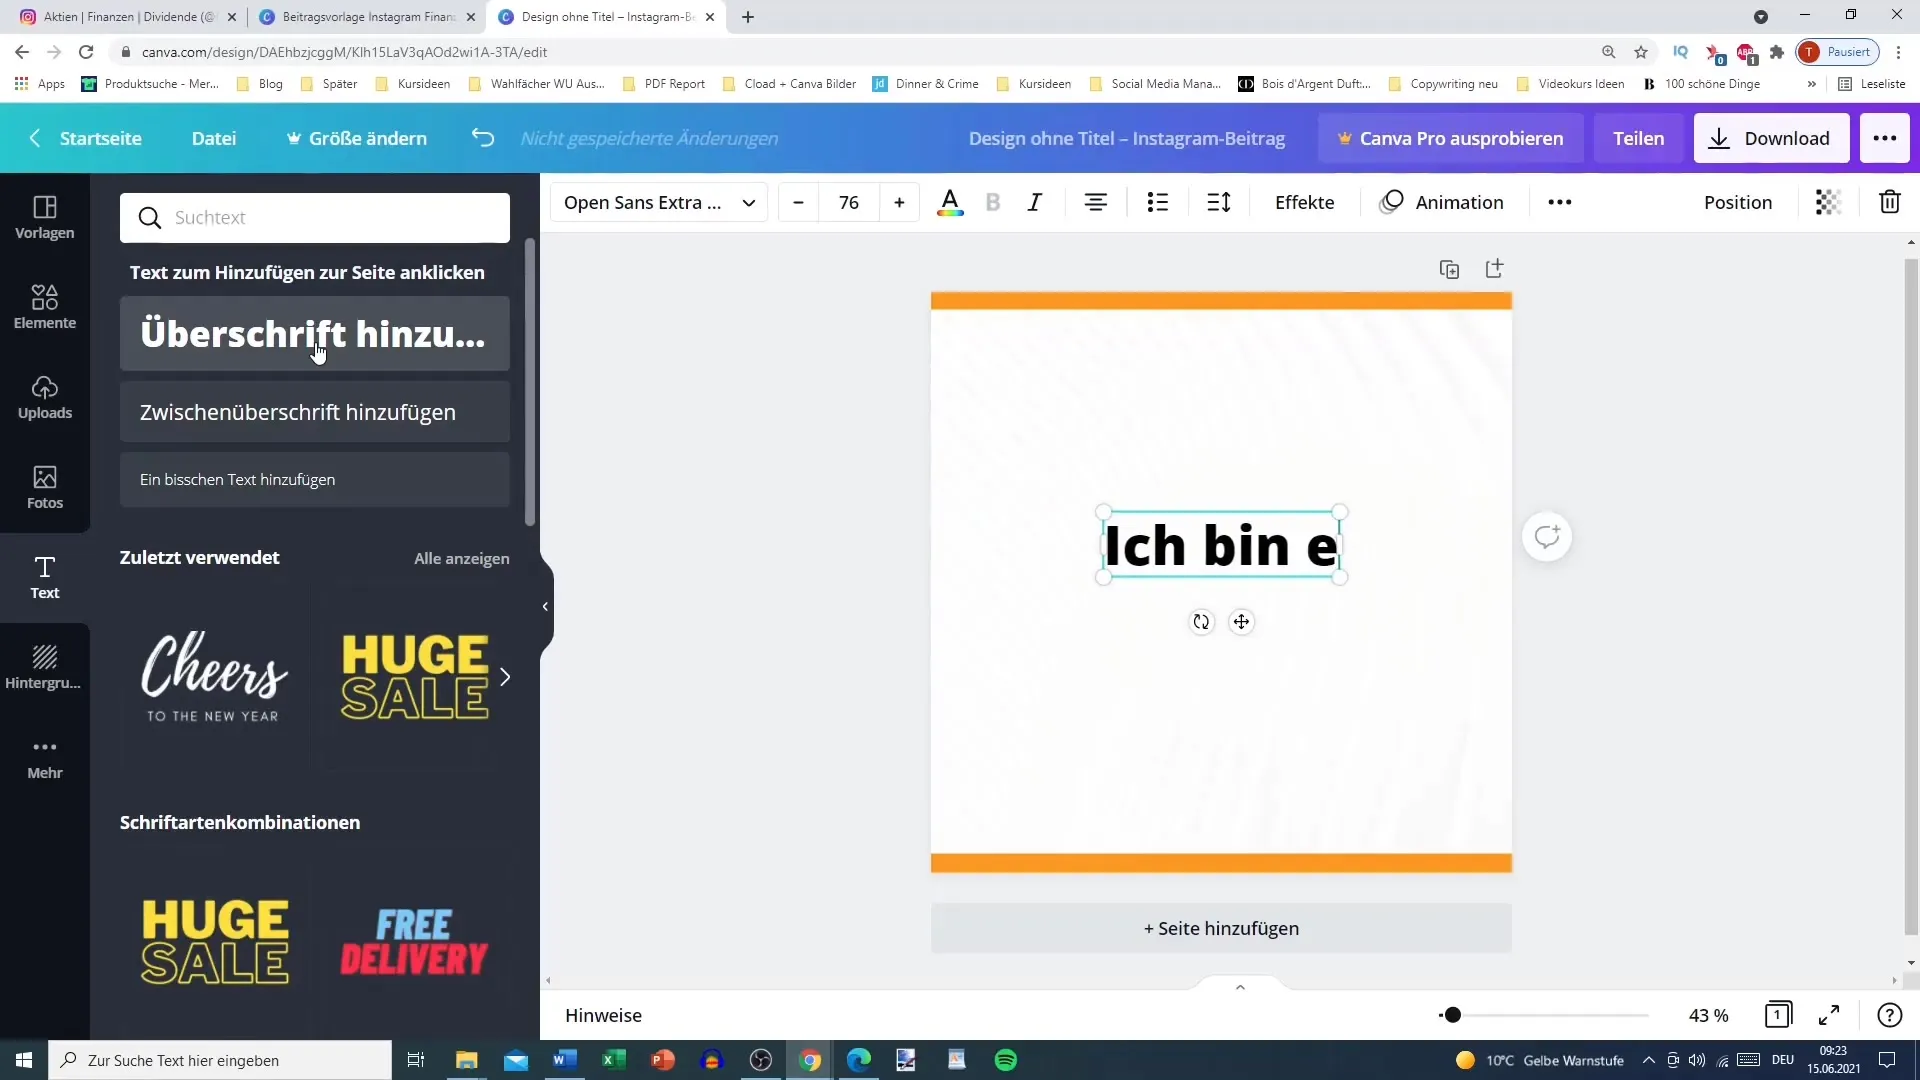This screenshot has height=1080, width=1920.
Task: Open the page grid view icon
Action: pyautogui.click(x=1778, y=1015)
